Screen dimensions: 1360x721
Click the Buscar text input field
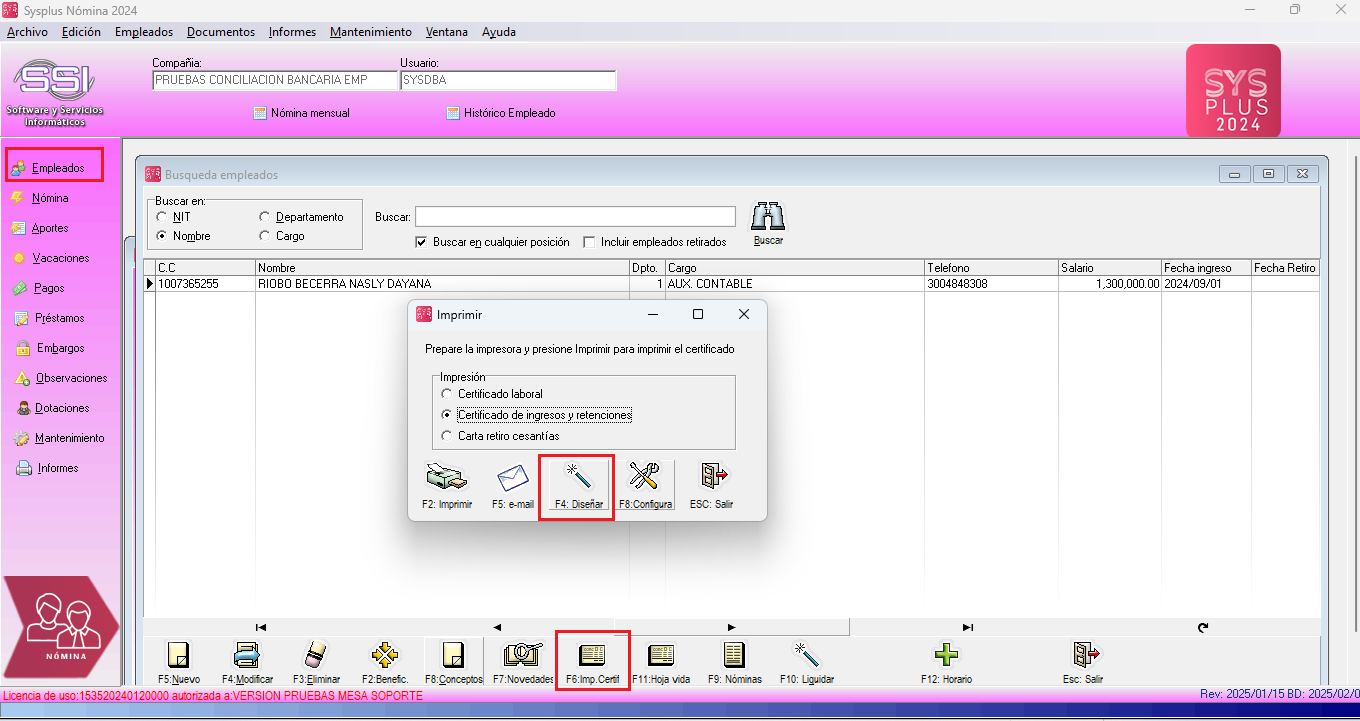pos(575,216)
